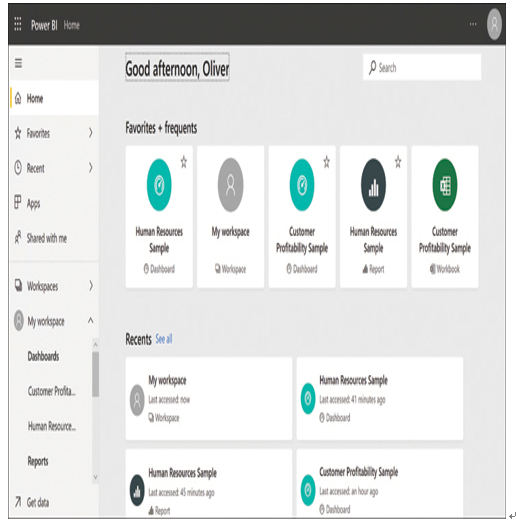
Task: Click the Apps grid icon
Action: (17, 202)
